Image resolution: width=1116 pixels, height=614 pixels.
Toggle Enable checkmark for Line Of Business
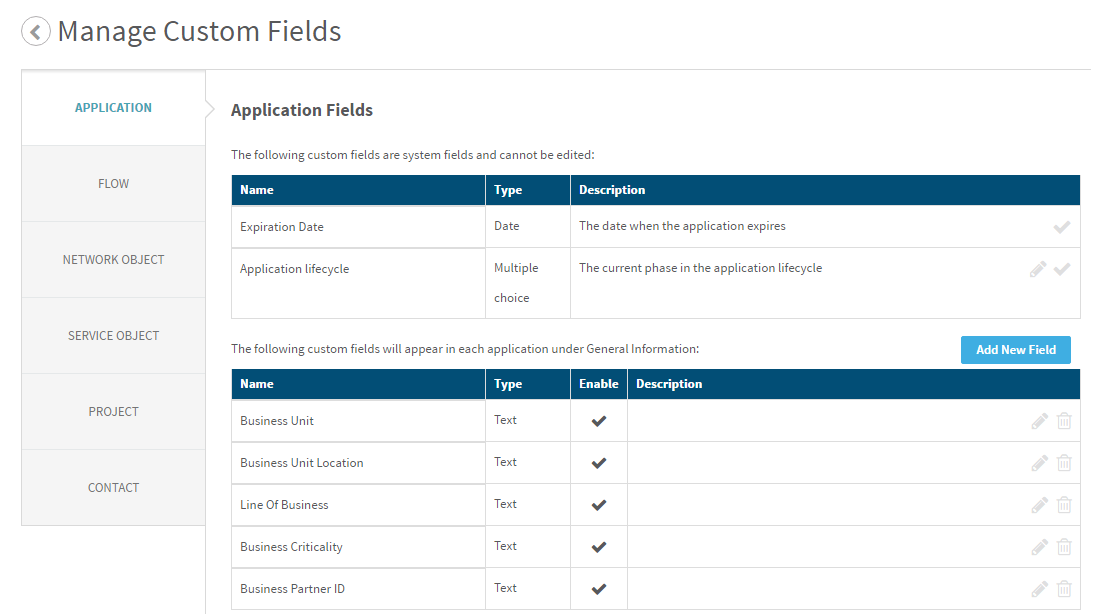(x=599, y=505)
